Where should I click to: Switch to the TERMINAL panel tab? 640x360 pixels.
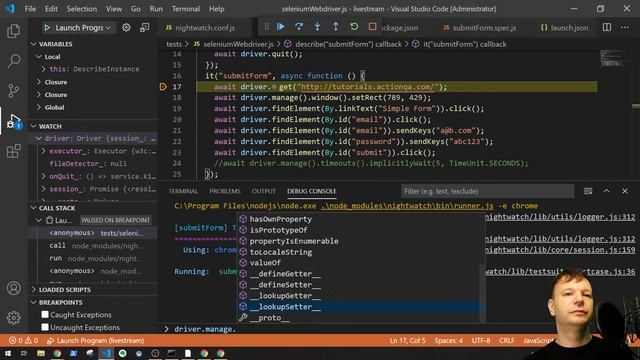[x=183, y=191]
